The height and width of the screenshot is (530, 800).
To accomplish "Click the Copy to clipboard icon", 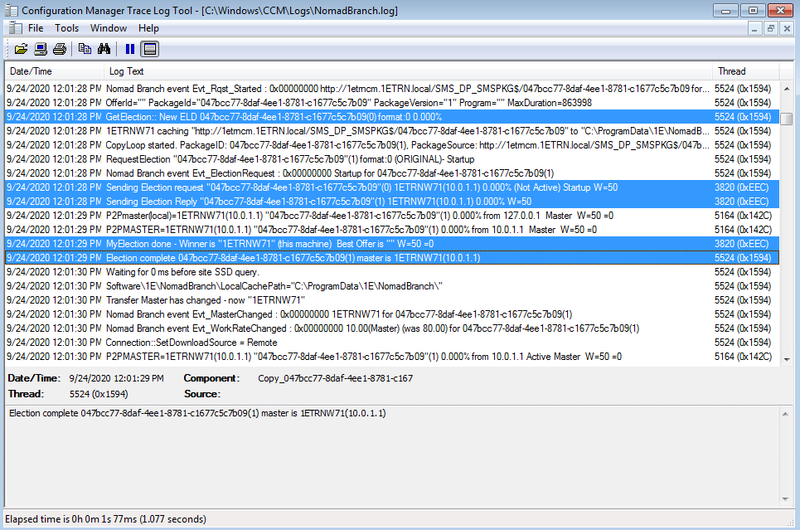I will click(x=84, y=48).
